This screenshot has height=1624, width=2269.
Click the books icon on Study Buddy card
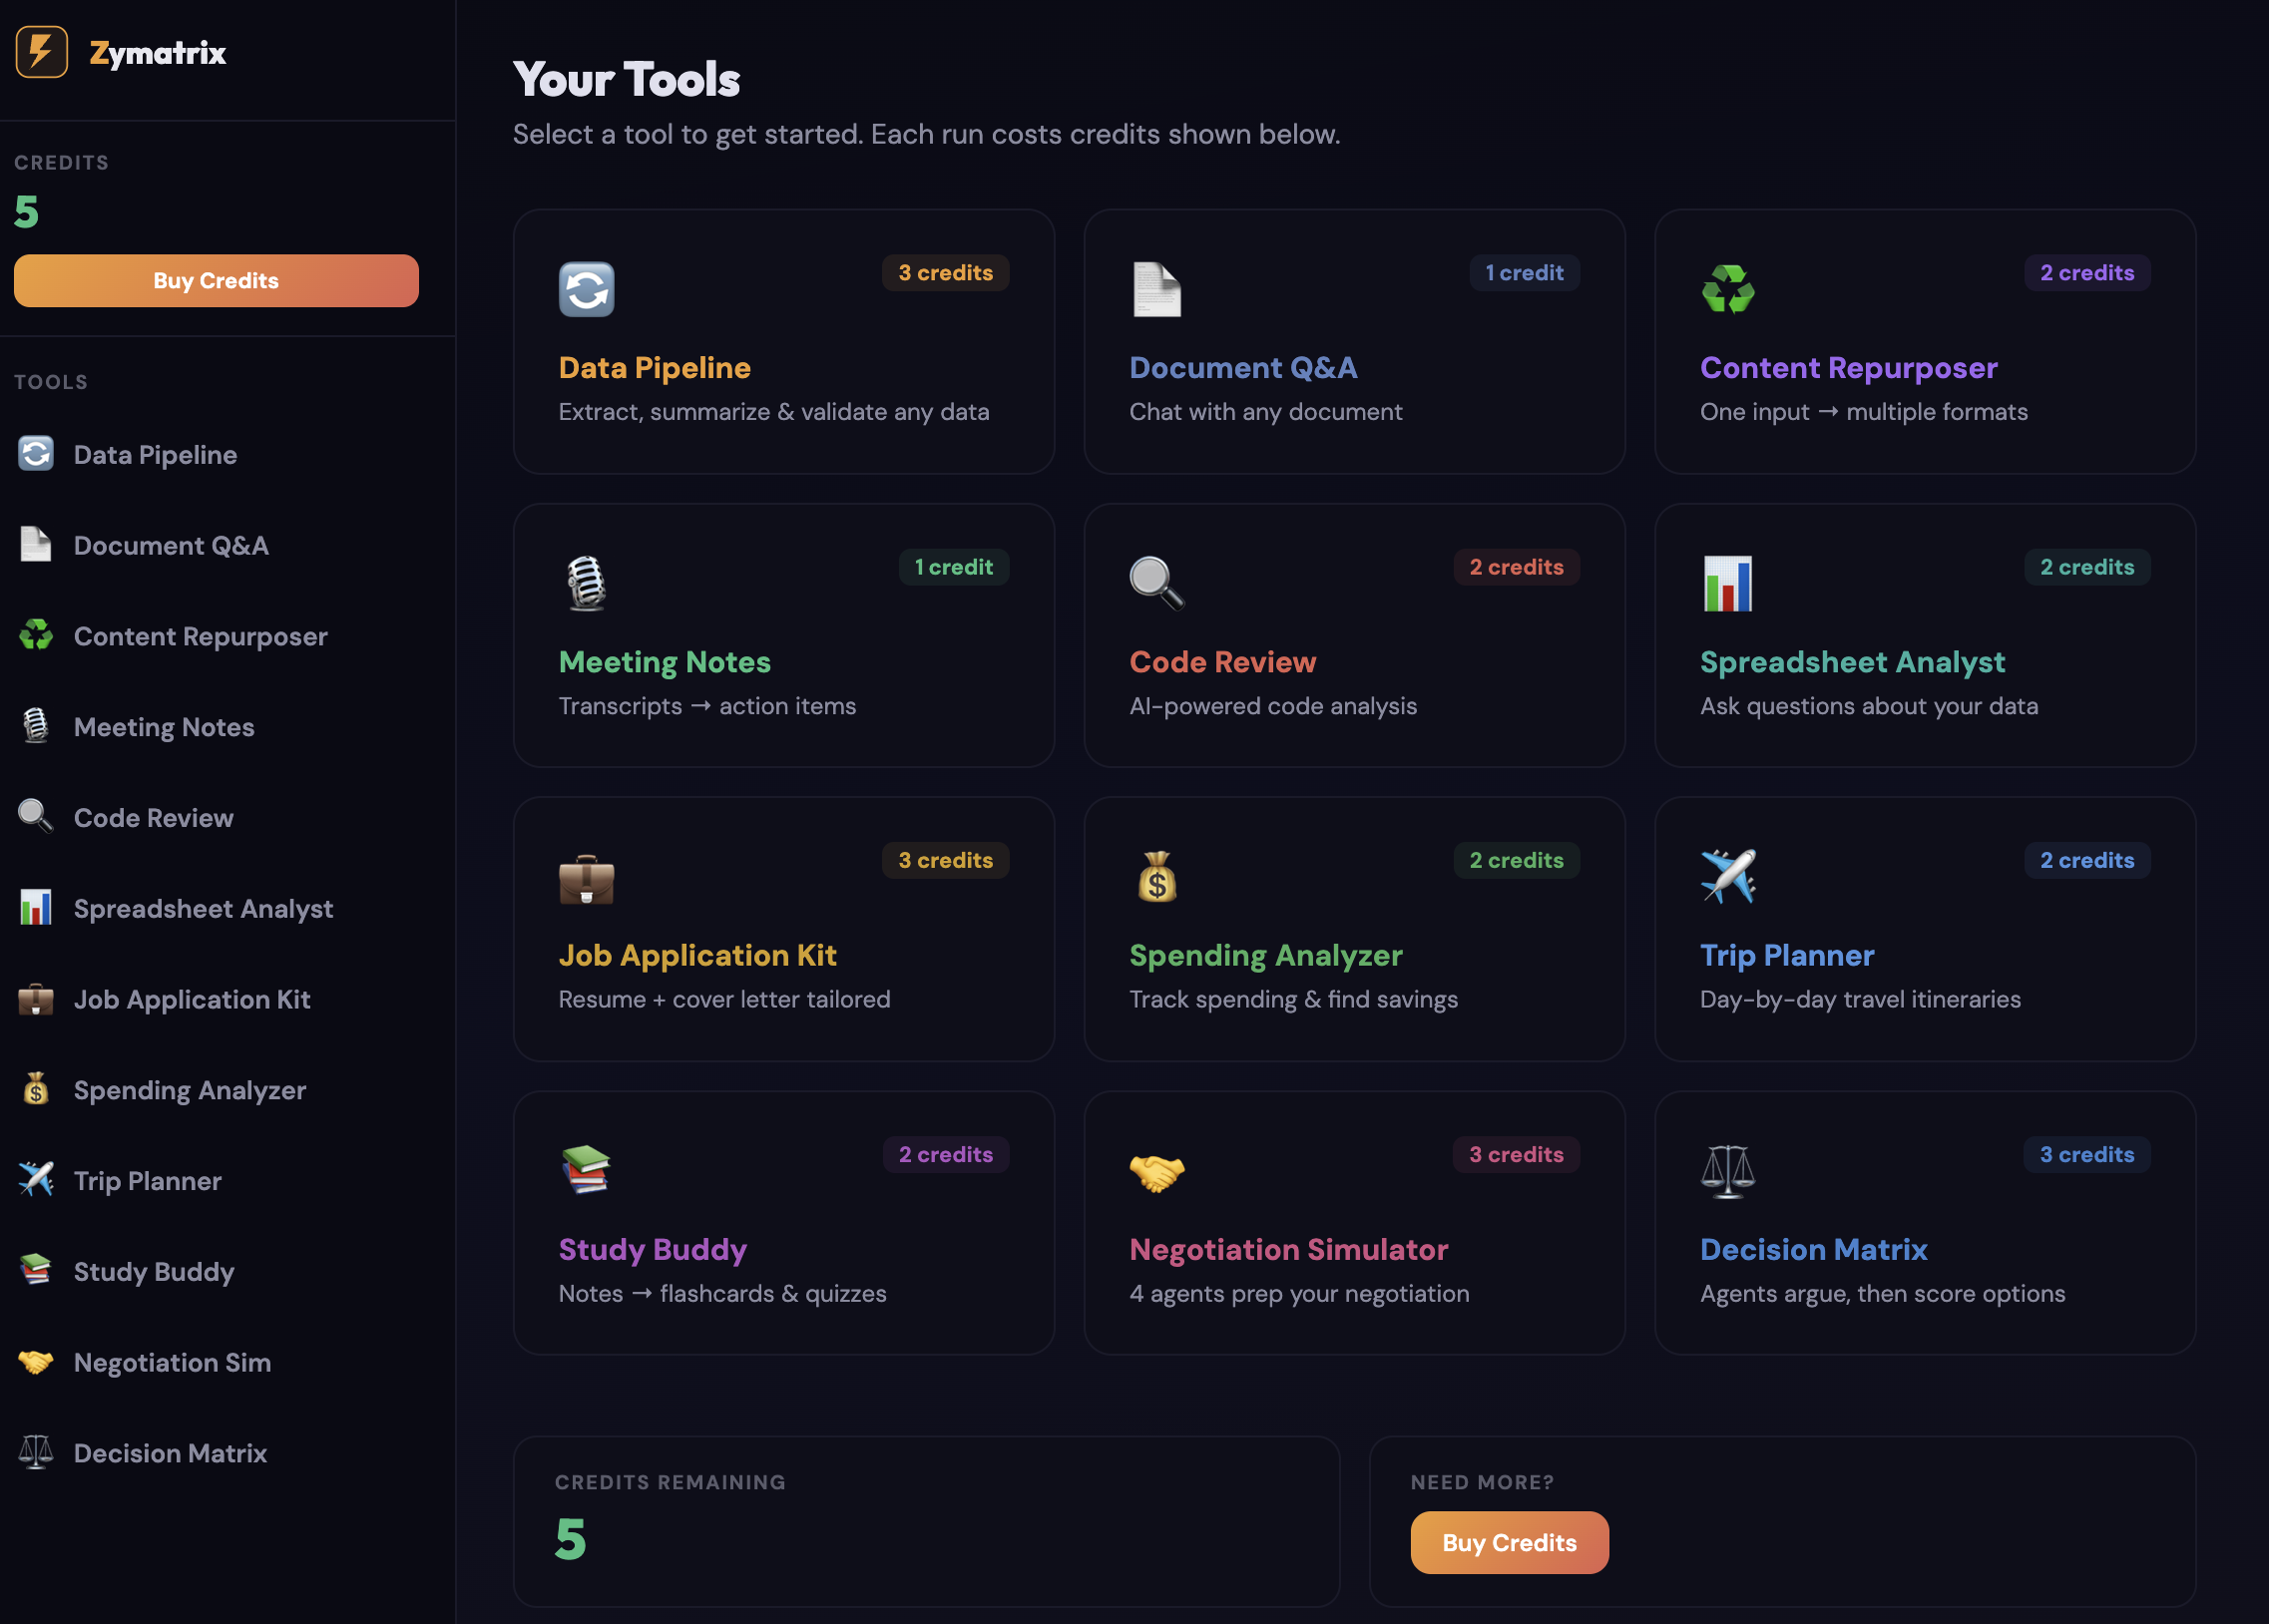click(586, 1170)
